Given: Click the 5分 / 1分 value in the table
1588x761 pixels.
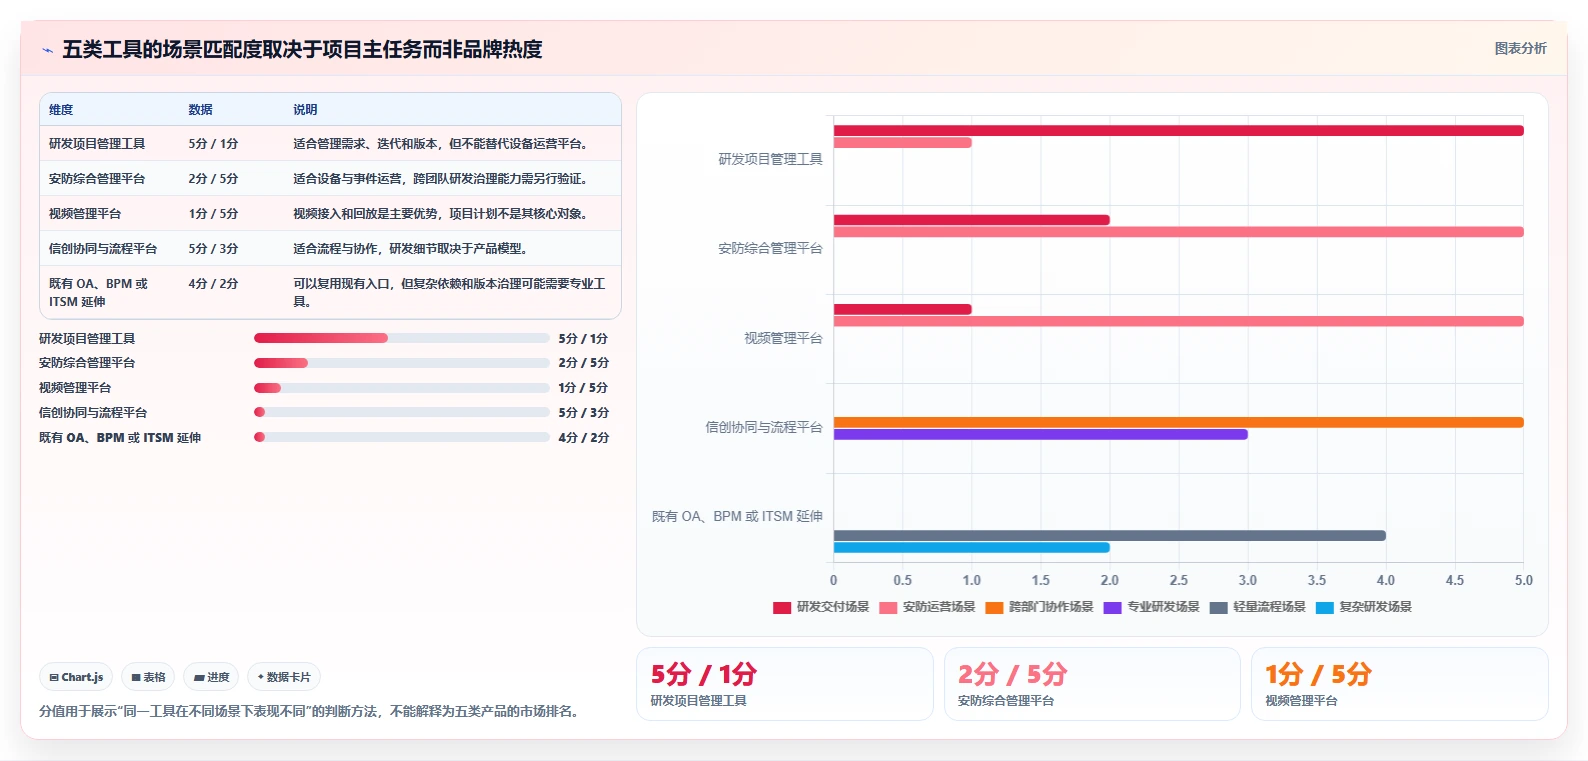Looking at the screenshot, I should click(x=213, y=144).
